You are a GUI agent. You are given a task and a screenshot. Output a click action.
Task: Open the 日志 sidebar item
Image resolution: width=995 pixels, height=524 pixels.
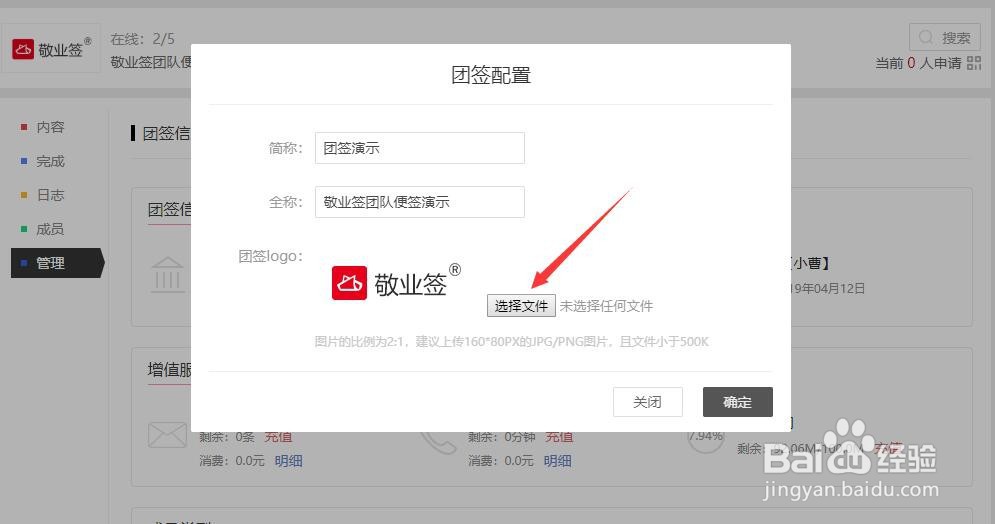click(x=50, y=195)
